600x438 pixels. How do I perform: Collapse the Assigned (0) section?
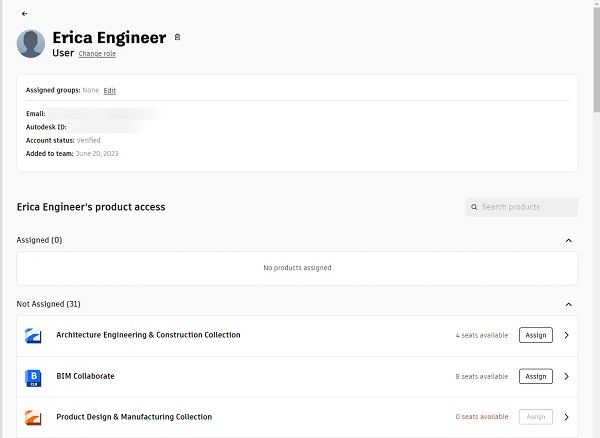point(569,240)
